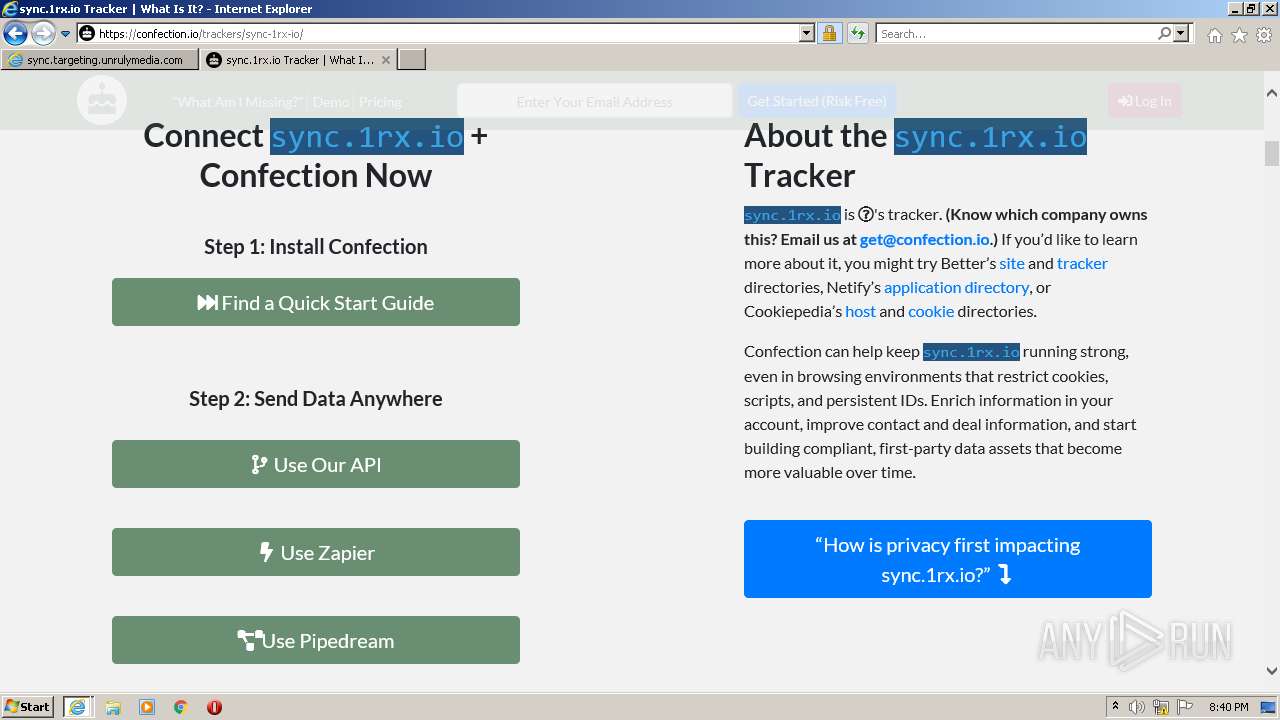
Task: Click the refresh page icon
Action: [857, 33]
